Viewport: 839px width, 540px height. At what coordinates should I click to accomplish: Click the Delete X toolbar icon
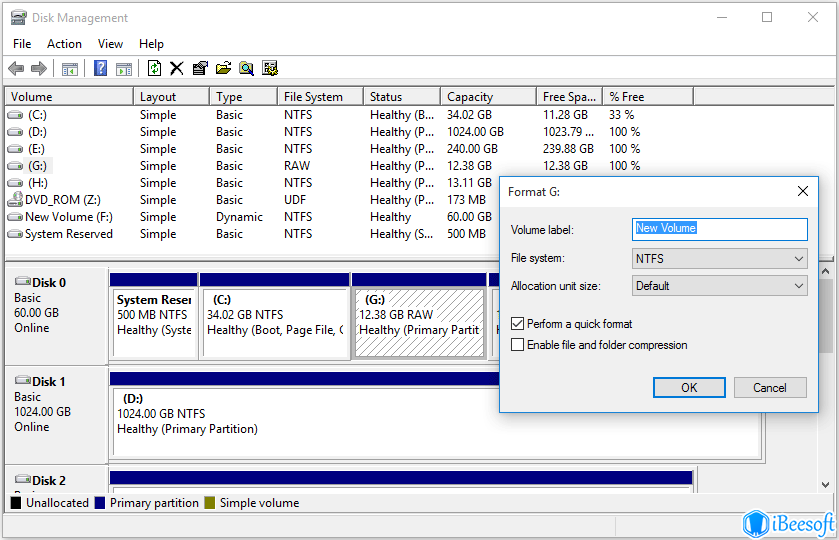(177, 68)
